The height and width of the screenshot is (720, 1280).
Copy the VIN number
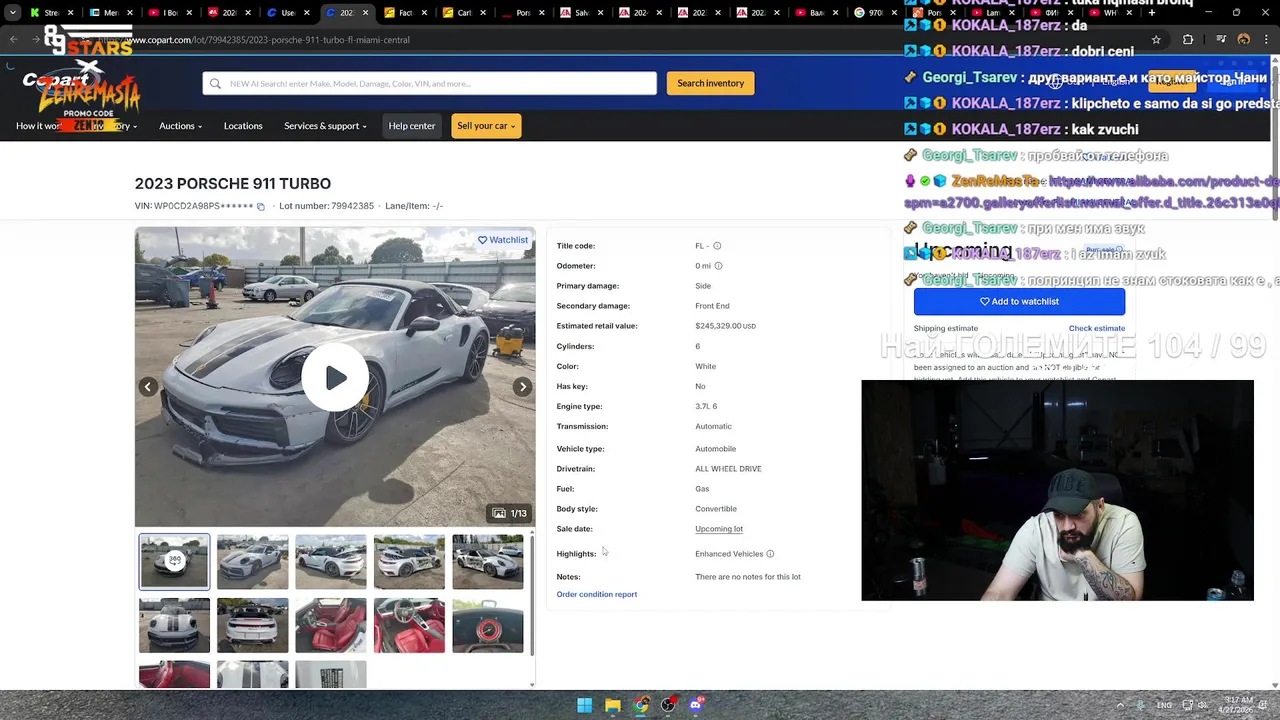261,207
